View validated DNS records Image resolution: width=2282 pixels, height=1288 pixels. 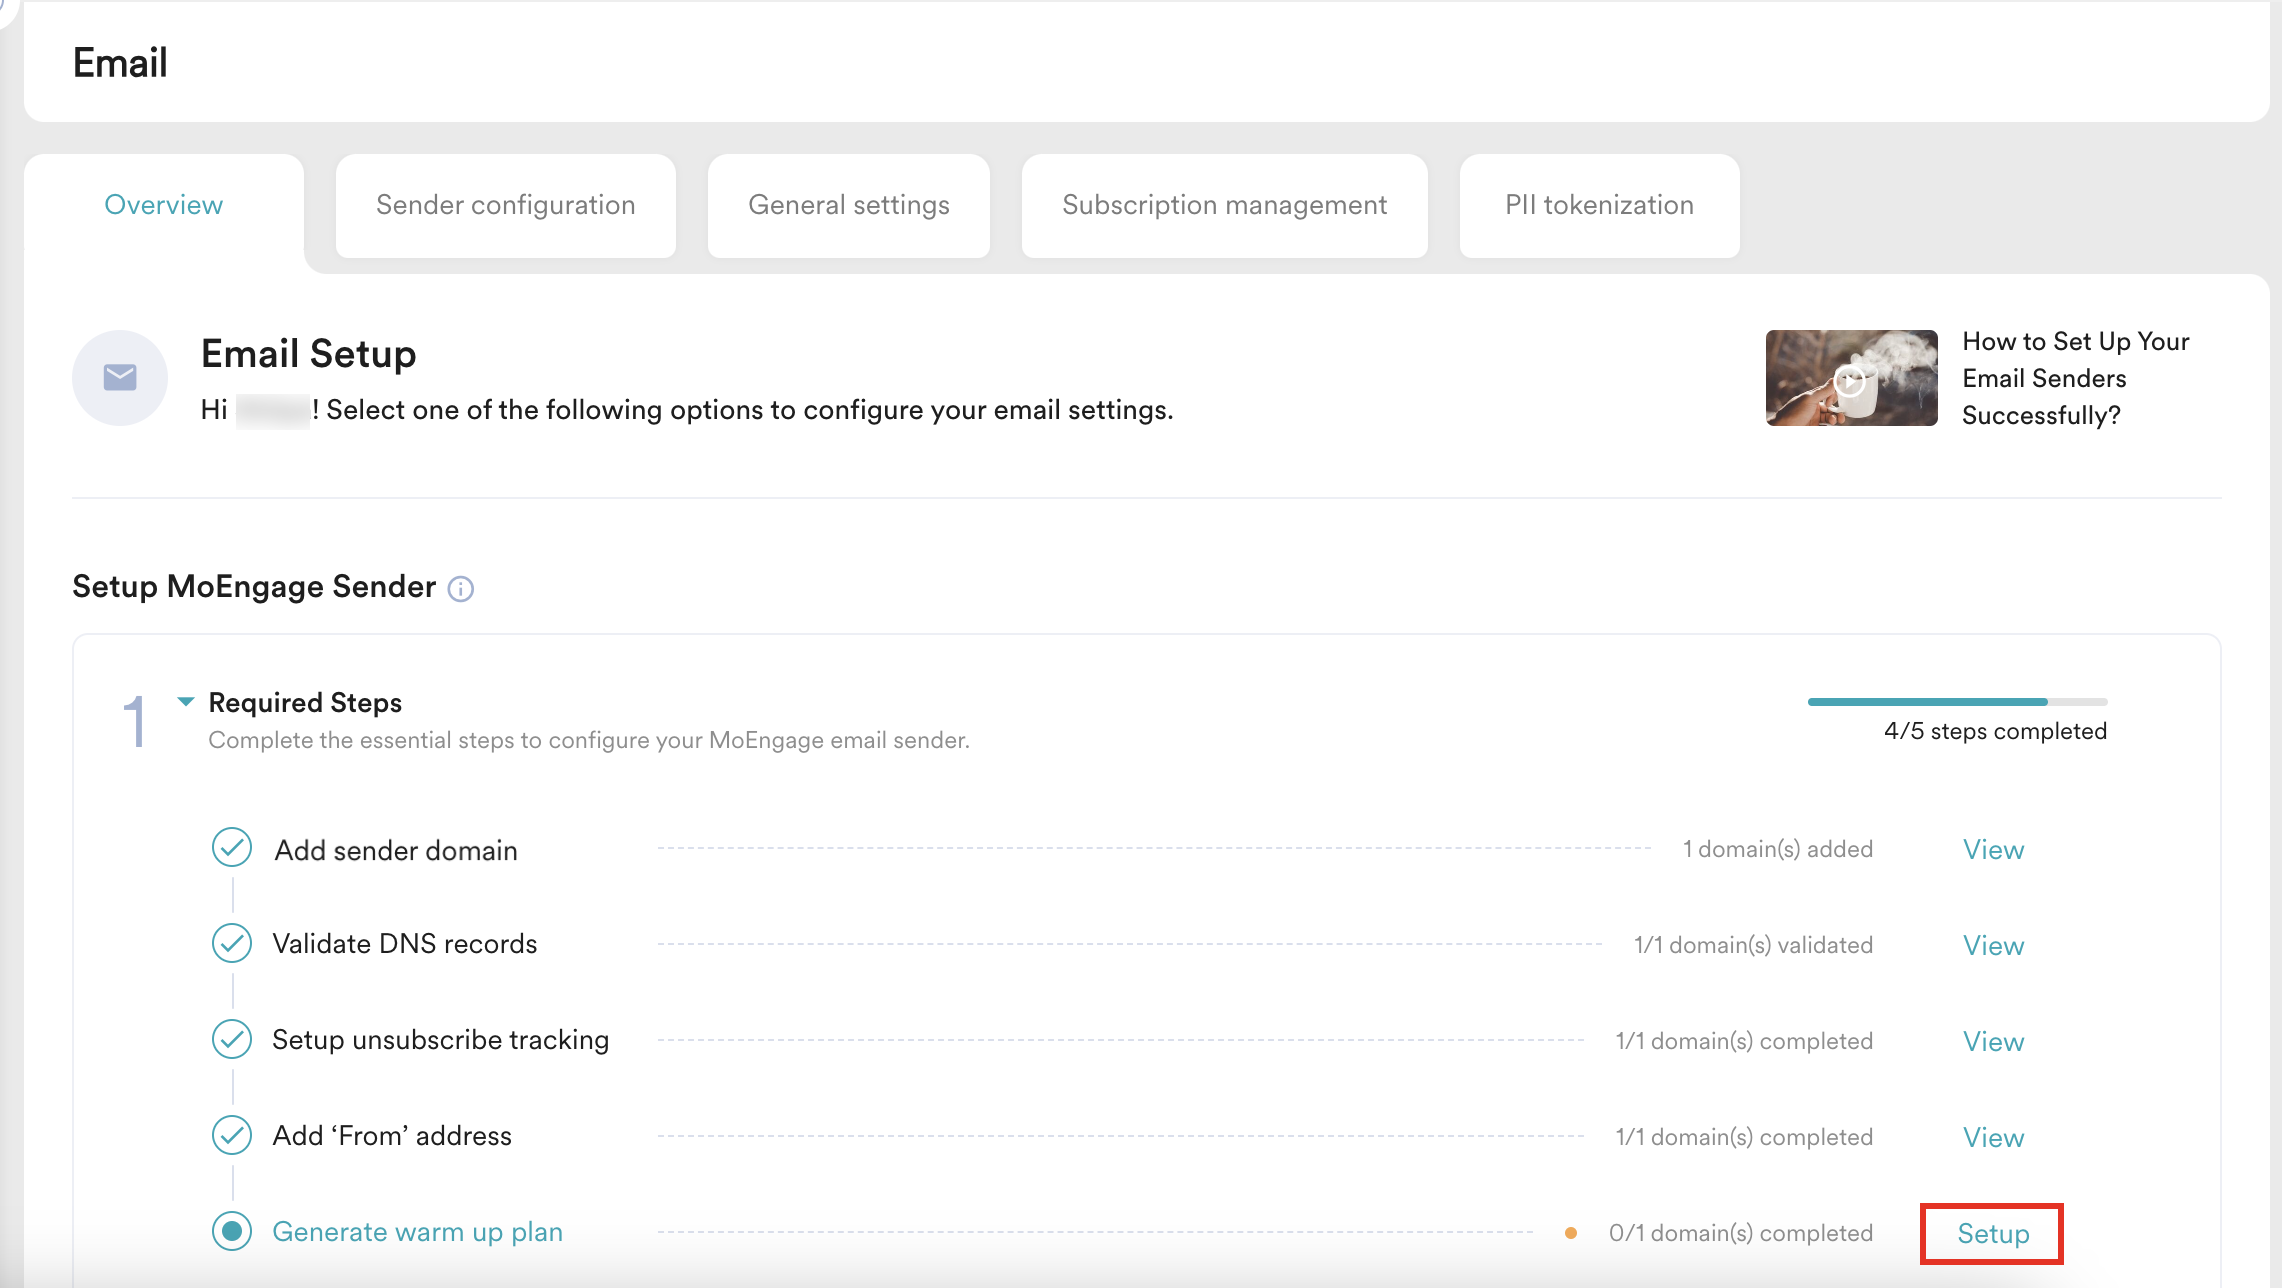[1993, 946]
